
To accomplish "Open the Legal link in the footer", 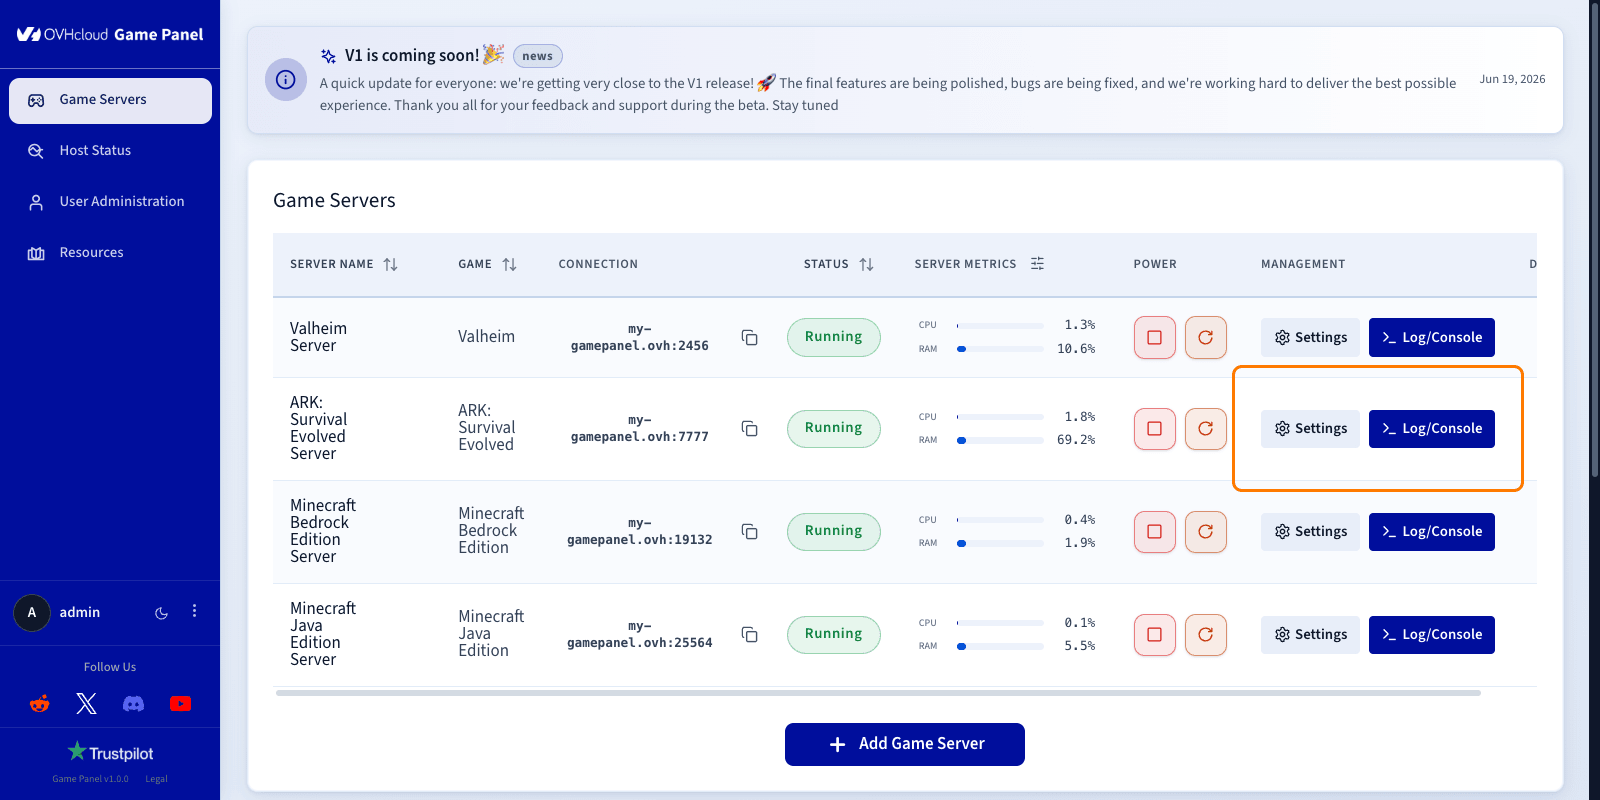I will (156, 779).
